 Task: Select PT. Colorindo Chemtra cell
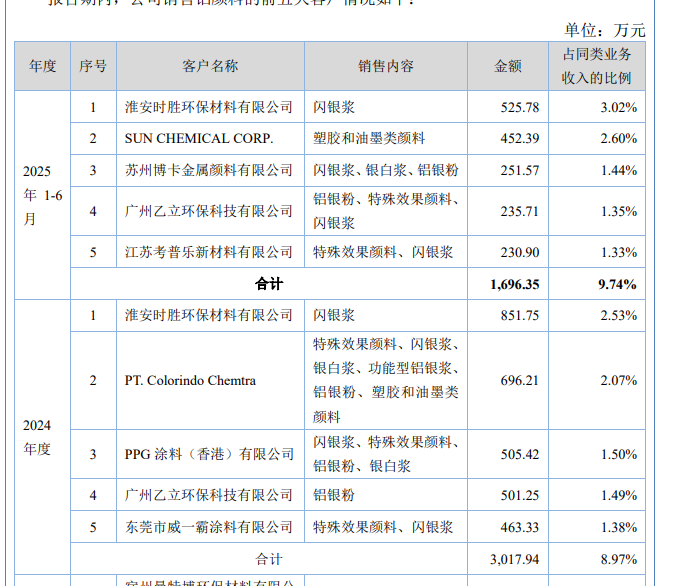coord(210,380)
